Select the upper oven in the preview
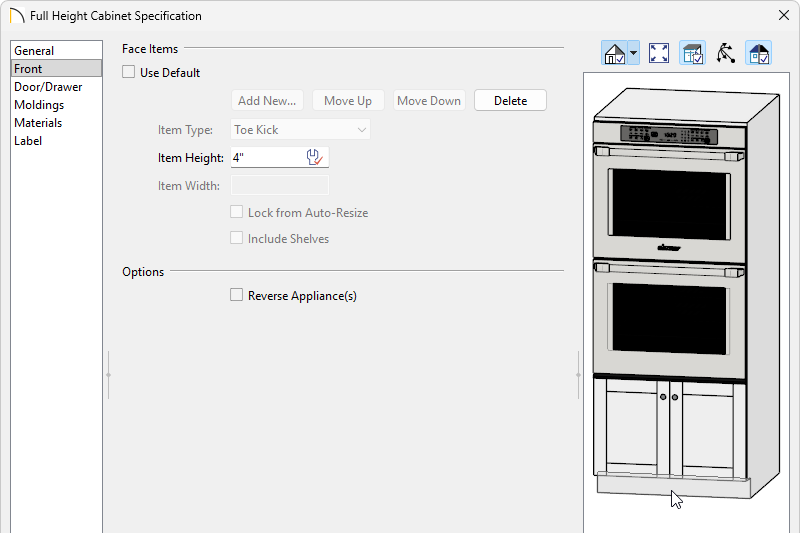800x533 pixels. click(x=669, y=202)
